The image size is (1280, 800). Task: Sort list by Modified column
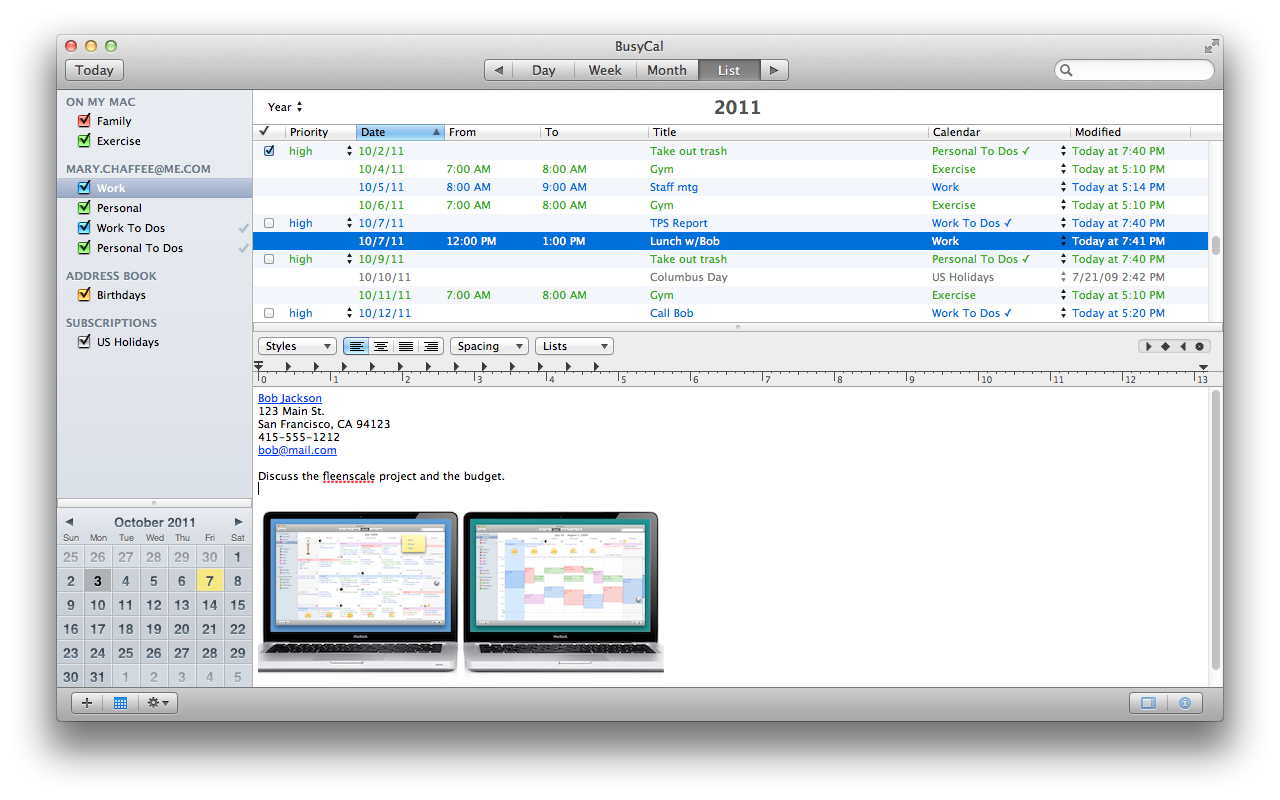tap(1130, 131)
